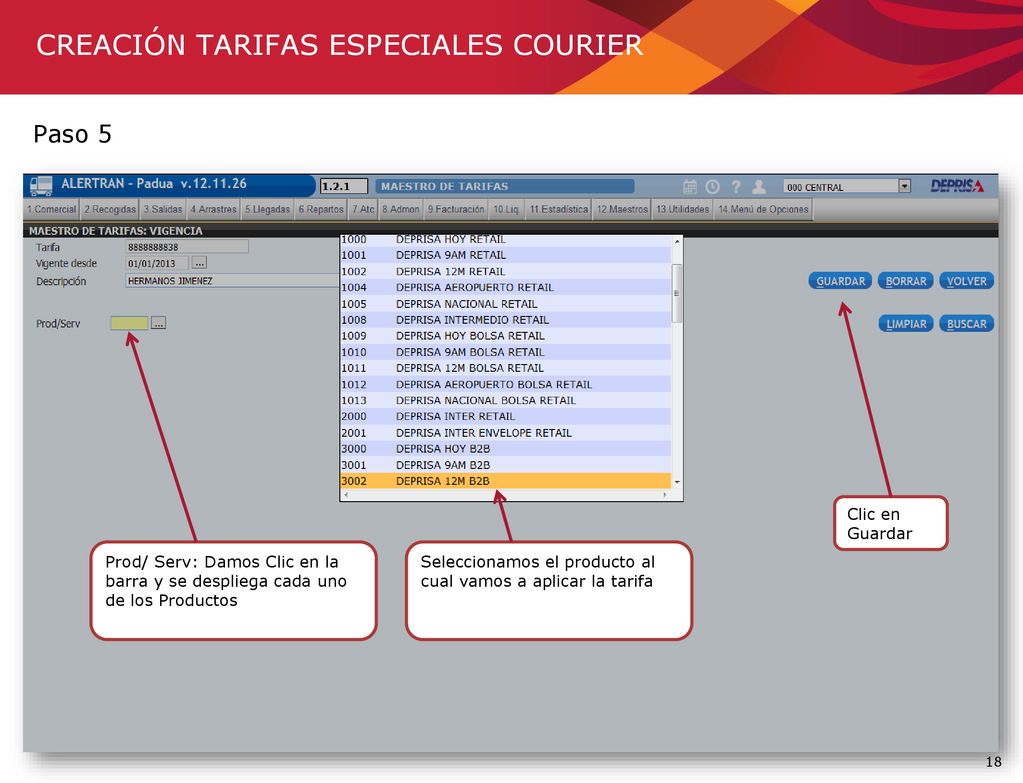Click the Vigente desde date field
This screenshot has width=1023, height=783.
[x=157, y=263]
